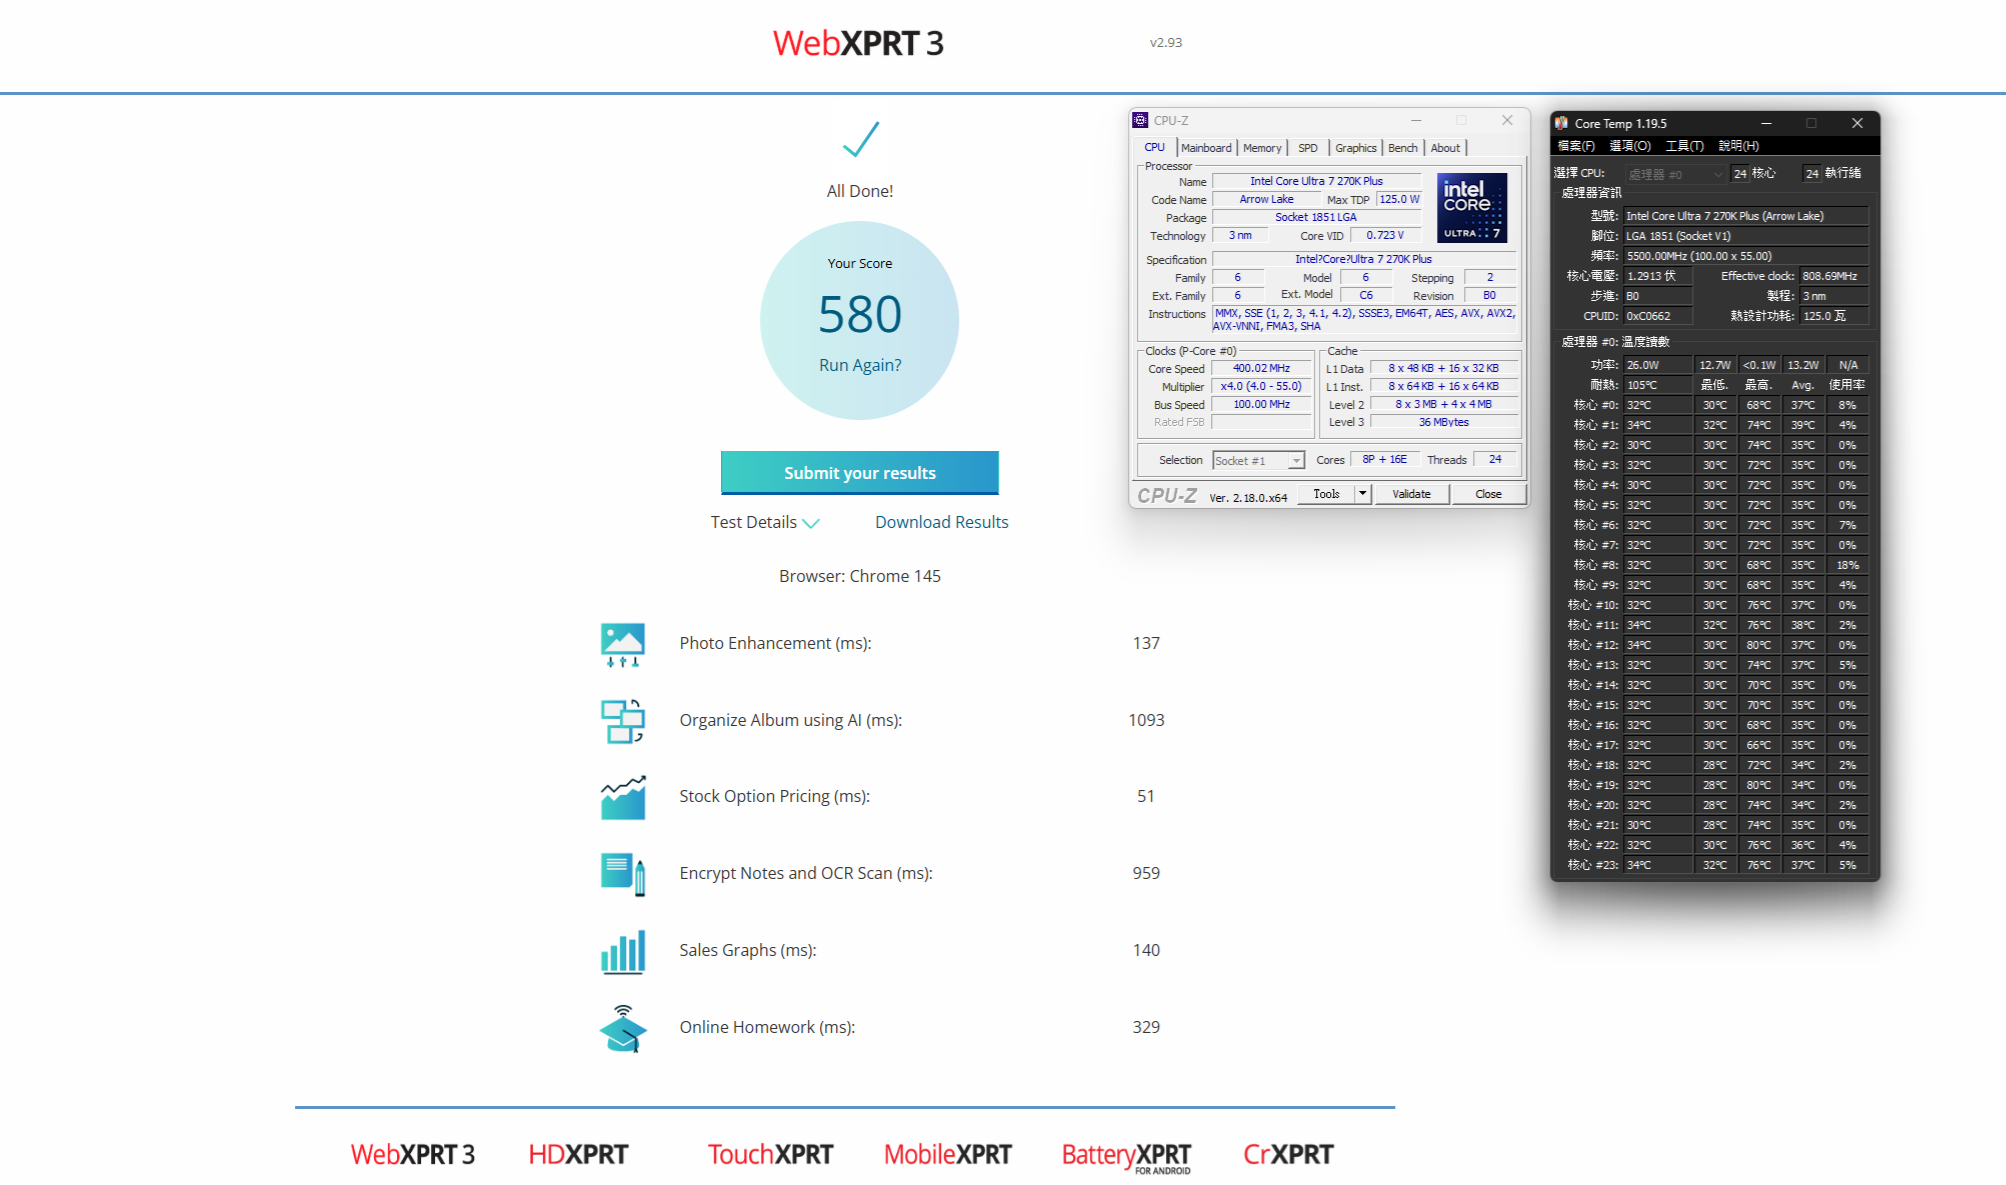Click the Sales Graphs bar chart icon

(622, 951)
